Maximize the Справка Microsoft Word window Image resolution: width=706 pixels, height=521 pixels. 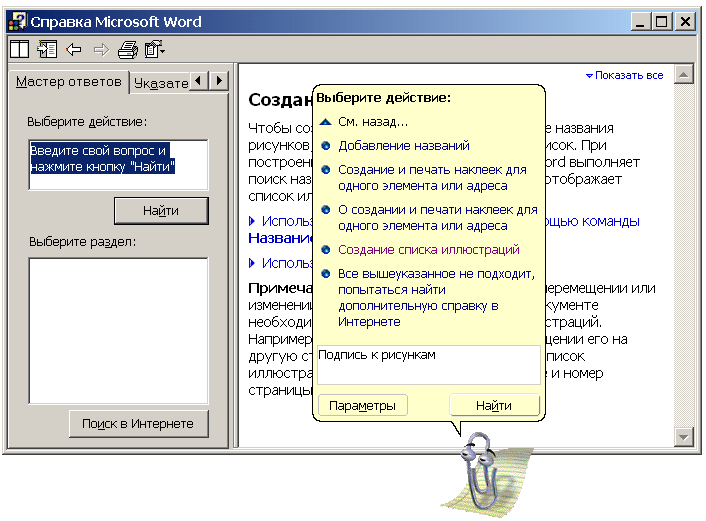click(x=661, y=22)
